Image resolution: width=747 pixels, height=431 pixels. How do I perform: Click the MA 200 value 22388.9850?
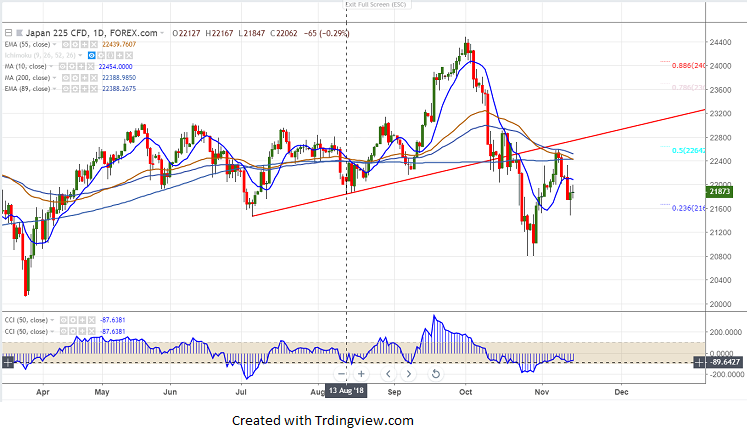pyautogui.click(x=119, y=78)
